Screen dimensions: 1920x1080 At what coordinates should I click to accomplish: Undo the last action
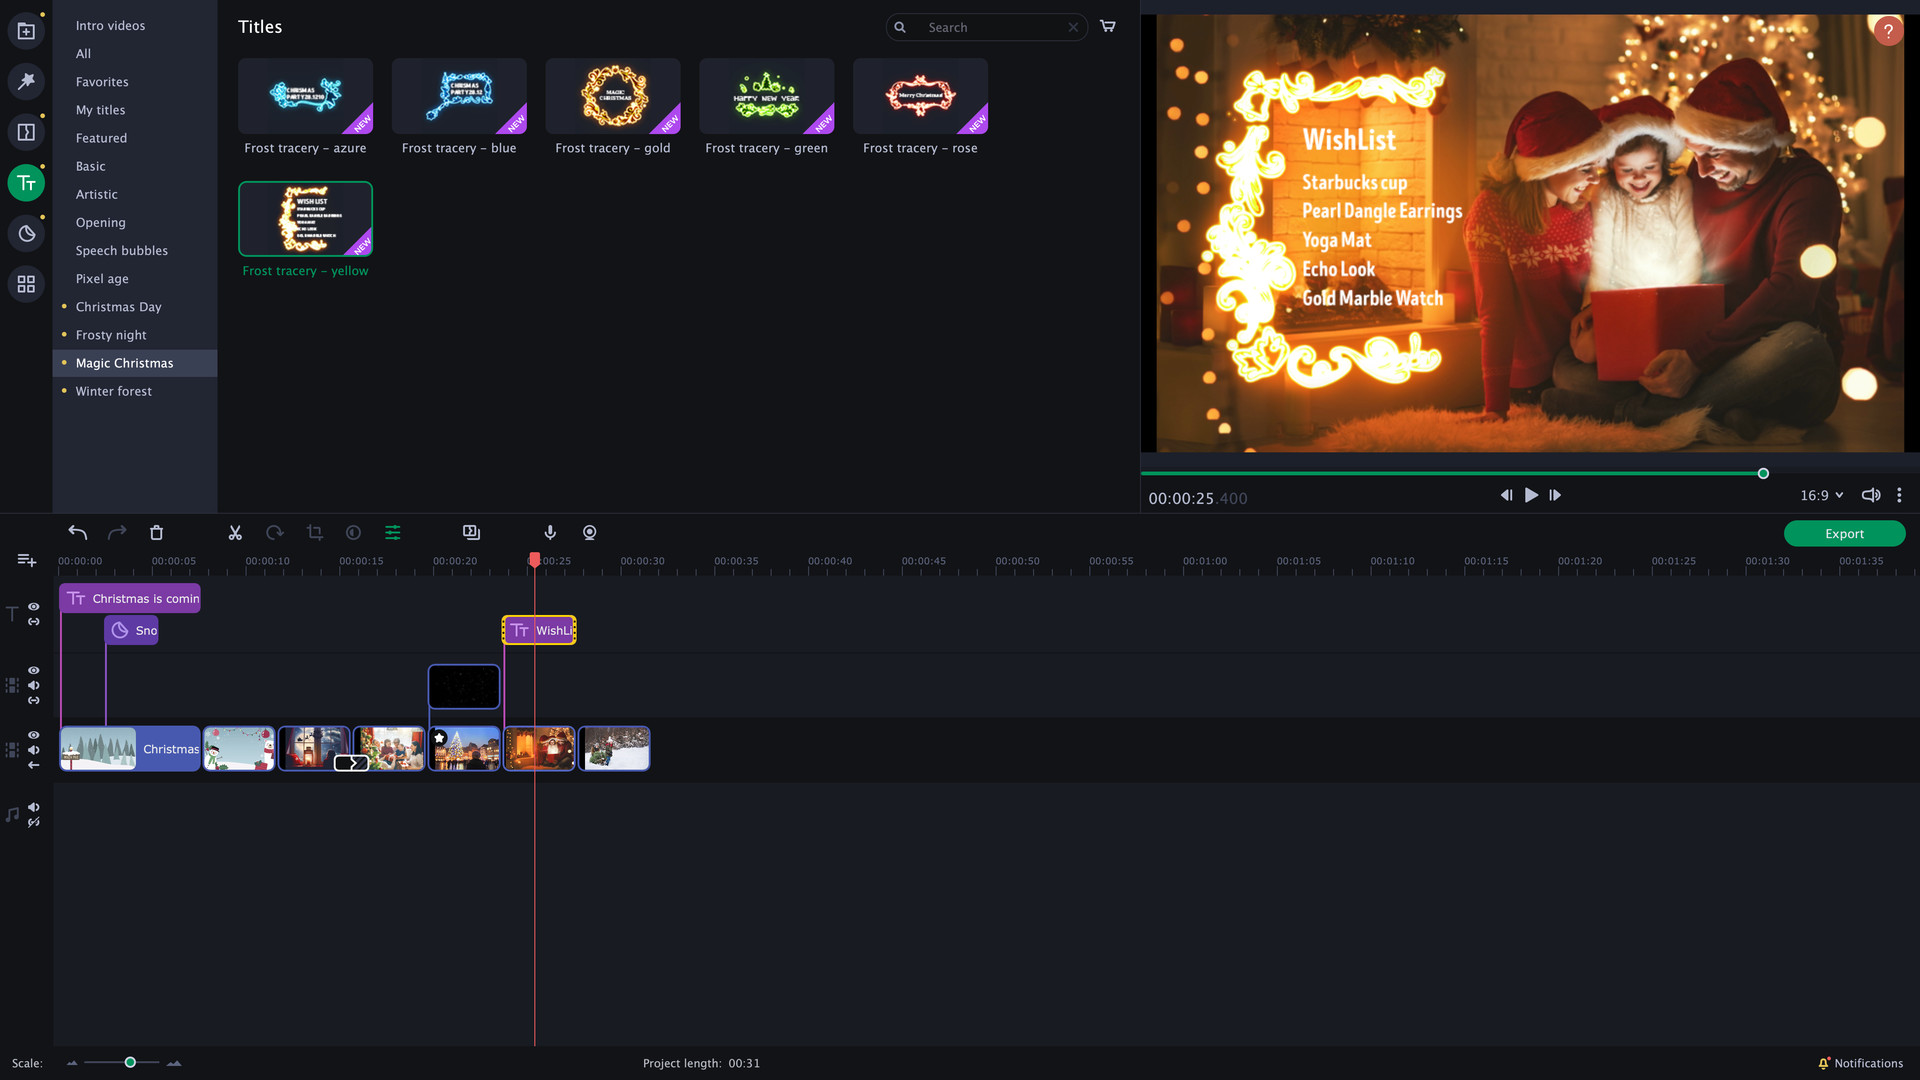pos(77,532)
